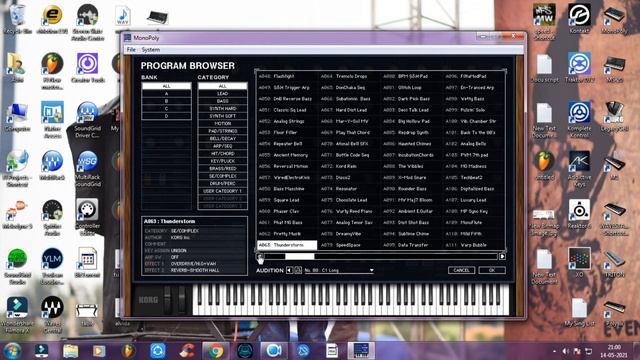
Task: Filter programs by PAD/STRINGS category
Action: click(x=222, y=131)
